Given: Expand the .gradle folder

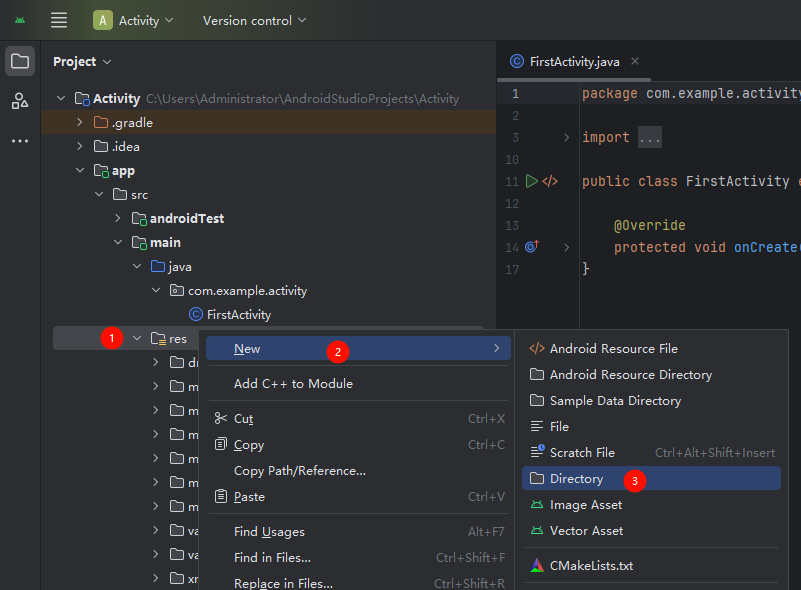Looking at the screenshot, I should click(80, 122).
